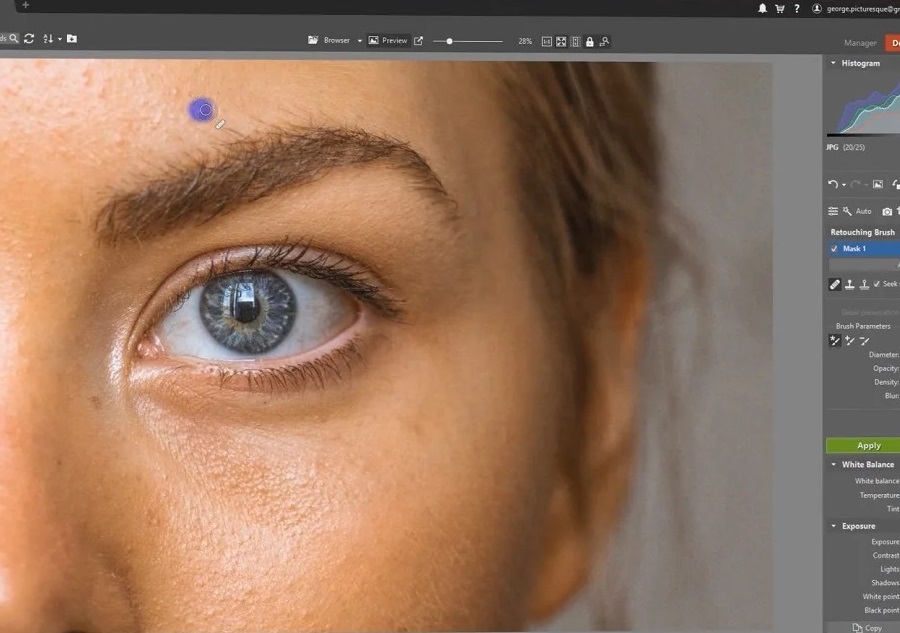Open help with the question mark icon
The height and width of the screenshot is (633, 900).
[797, 9]
